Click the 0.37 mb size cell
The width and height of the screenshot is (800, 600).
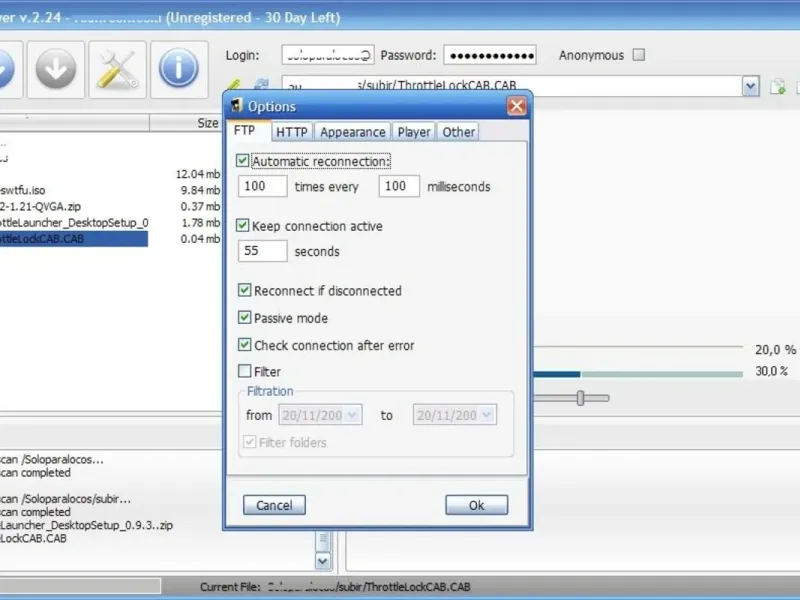click(x=200, y=207)
